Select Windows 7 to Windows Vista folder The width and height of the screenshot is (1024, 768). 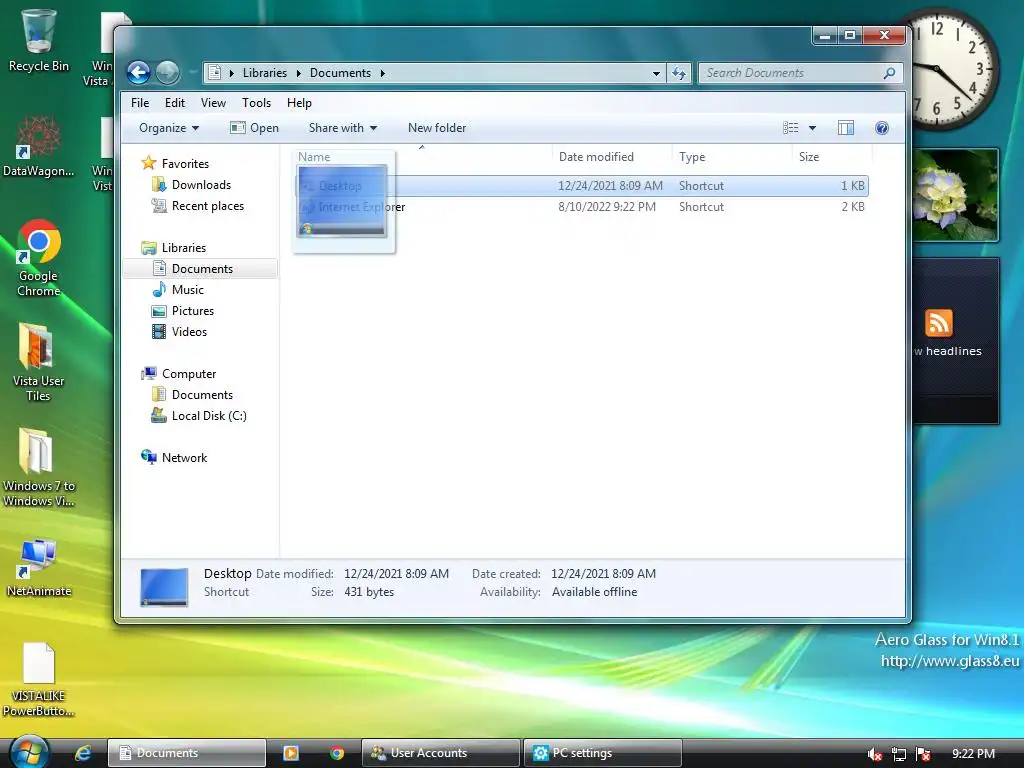point(39,467)
